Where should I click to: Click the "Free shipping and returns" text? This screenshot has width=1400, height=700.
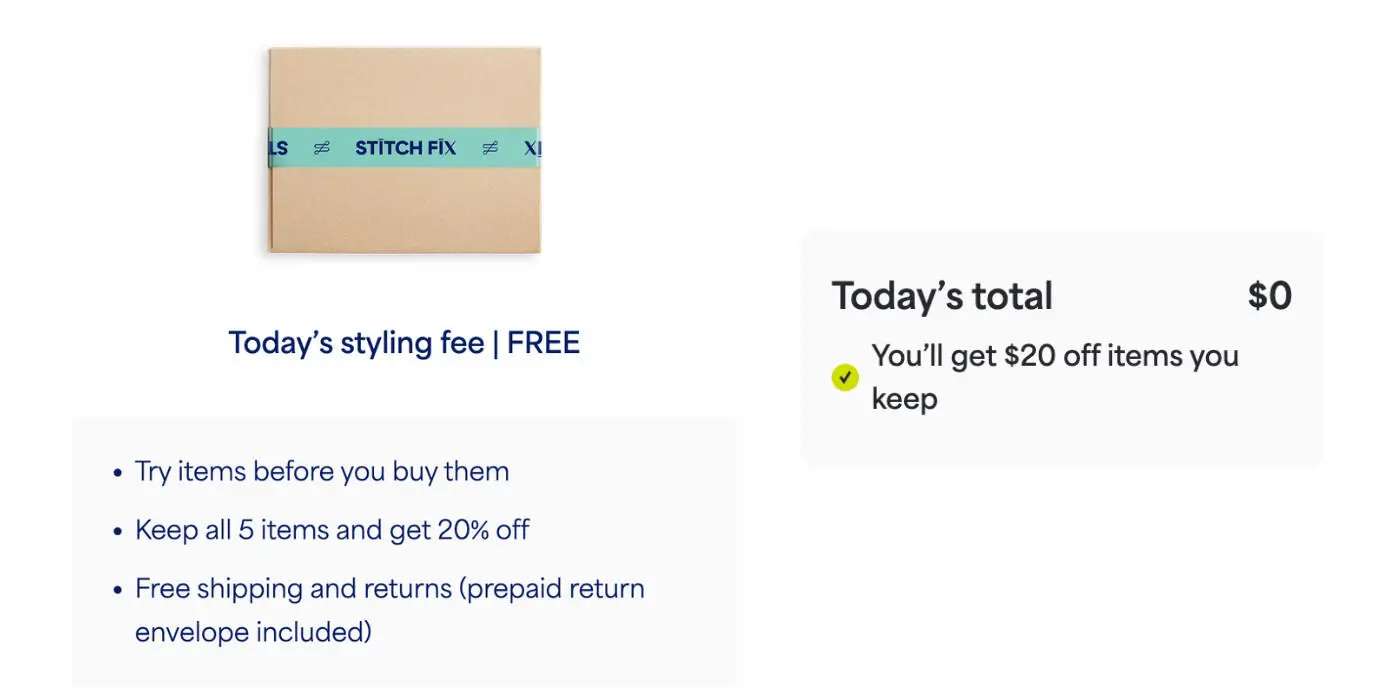tap(295, 588)
